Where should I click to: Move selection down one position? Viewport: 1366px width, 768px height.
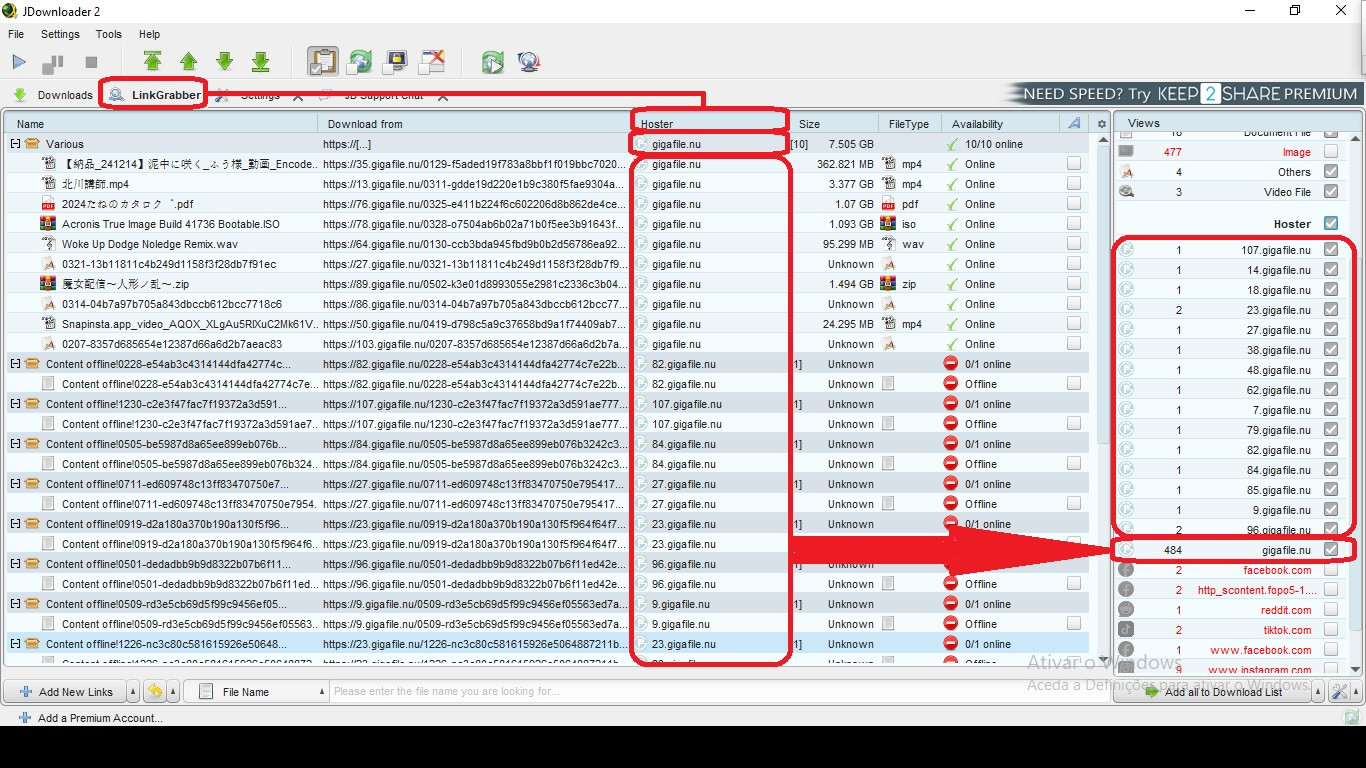click(x=224, y=62)
